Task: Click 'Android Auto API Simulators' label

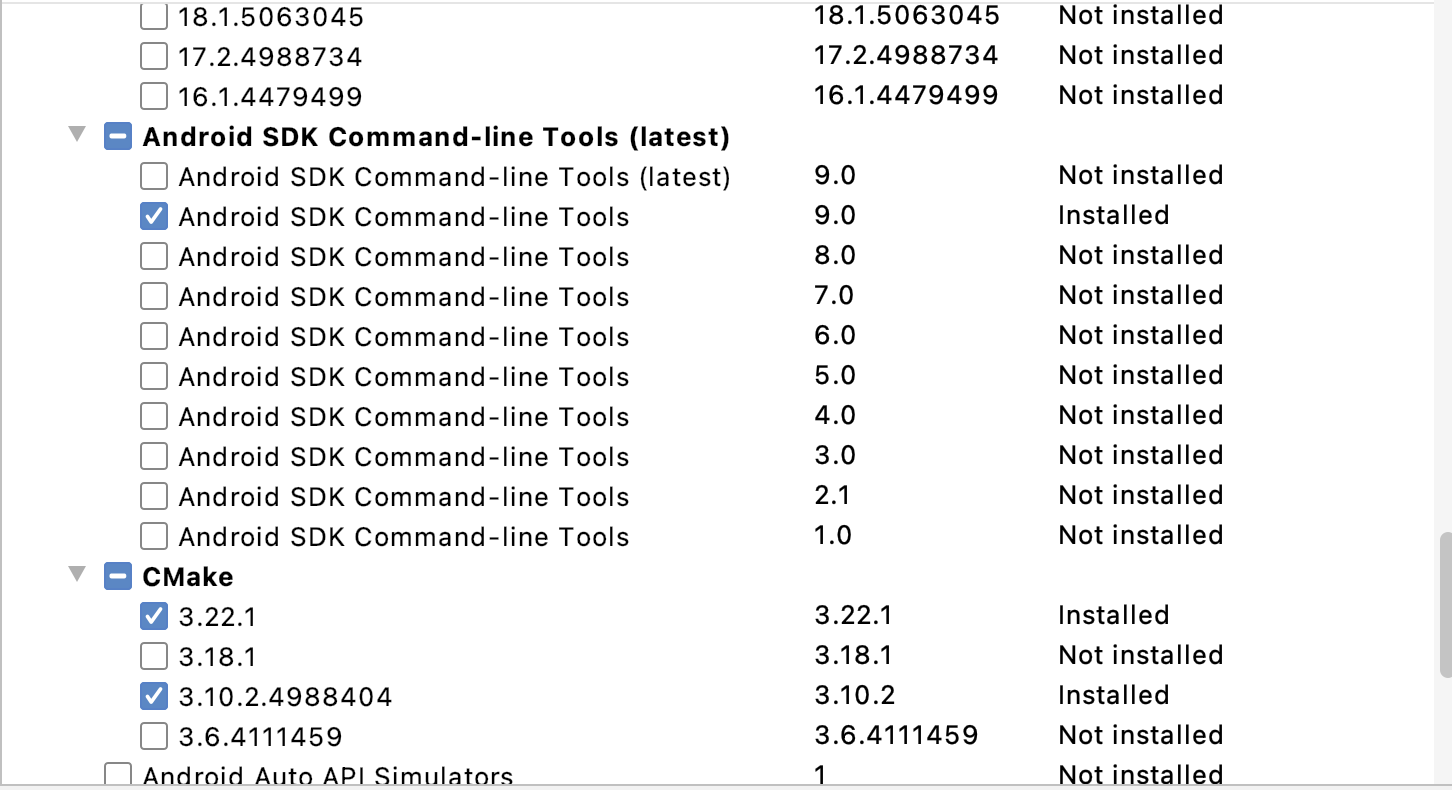Action: [x=328, y=777]
